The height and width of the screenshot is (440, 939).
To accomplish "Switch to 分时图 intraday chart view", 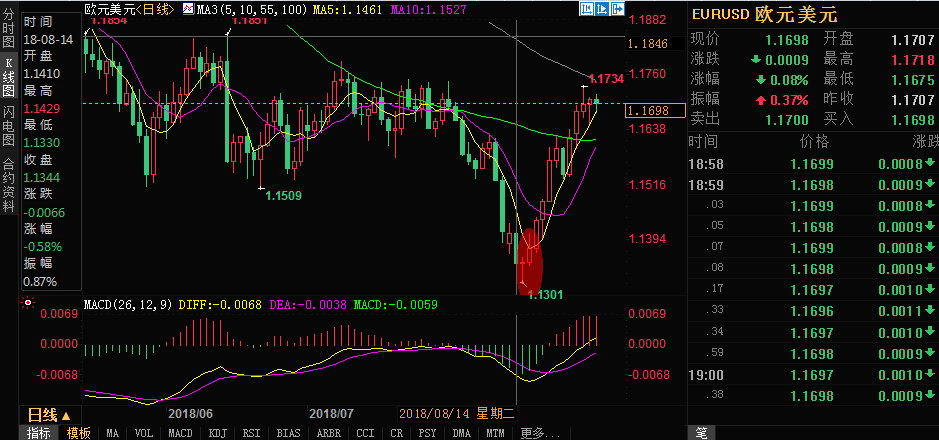I will tap(9, 33).
